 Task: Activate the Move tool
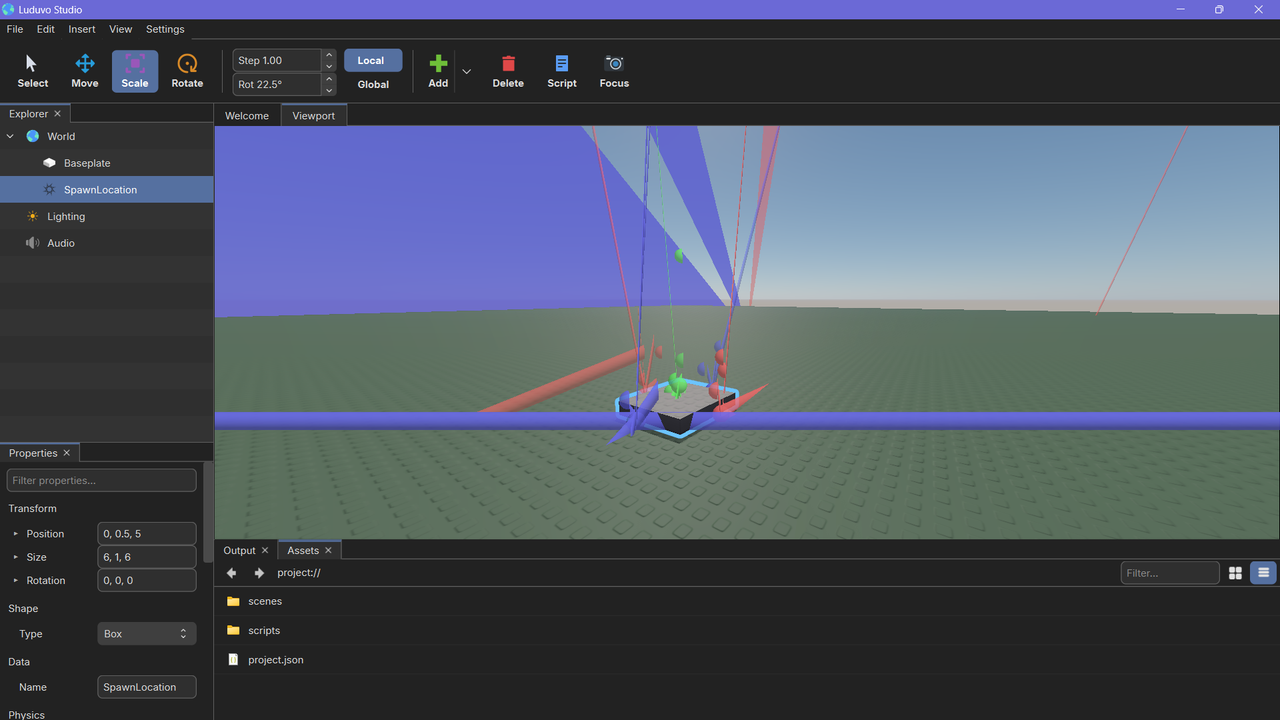(85, 72)
